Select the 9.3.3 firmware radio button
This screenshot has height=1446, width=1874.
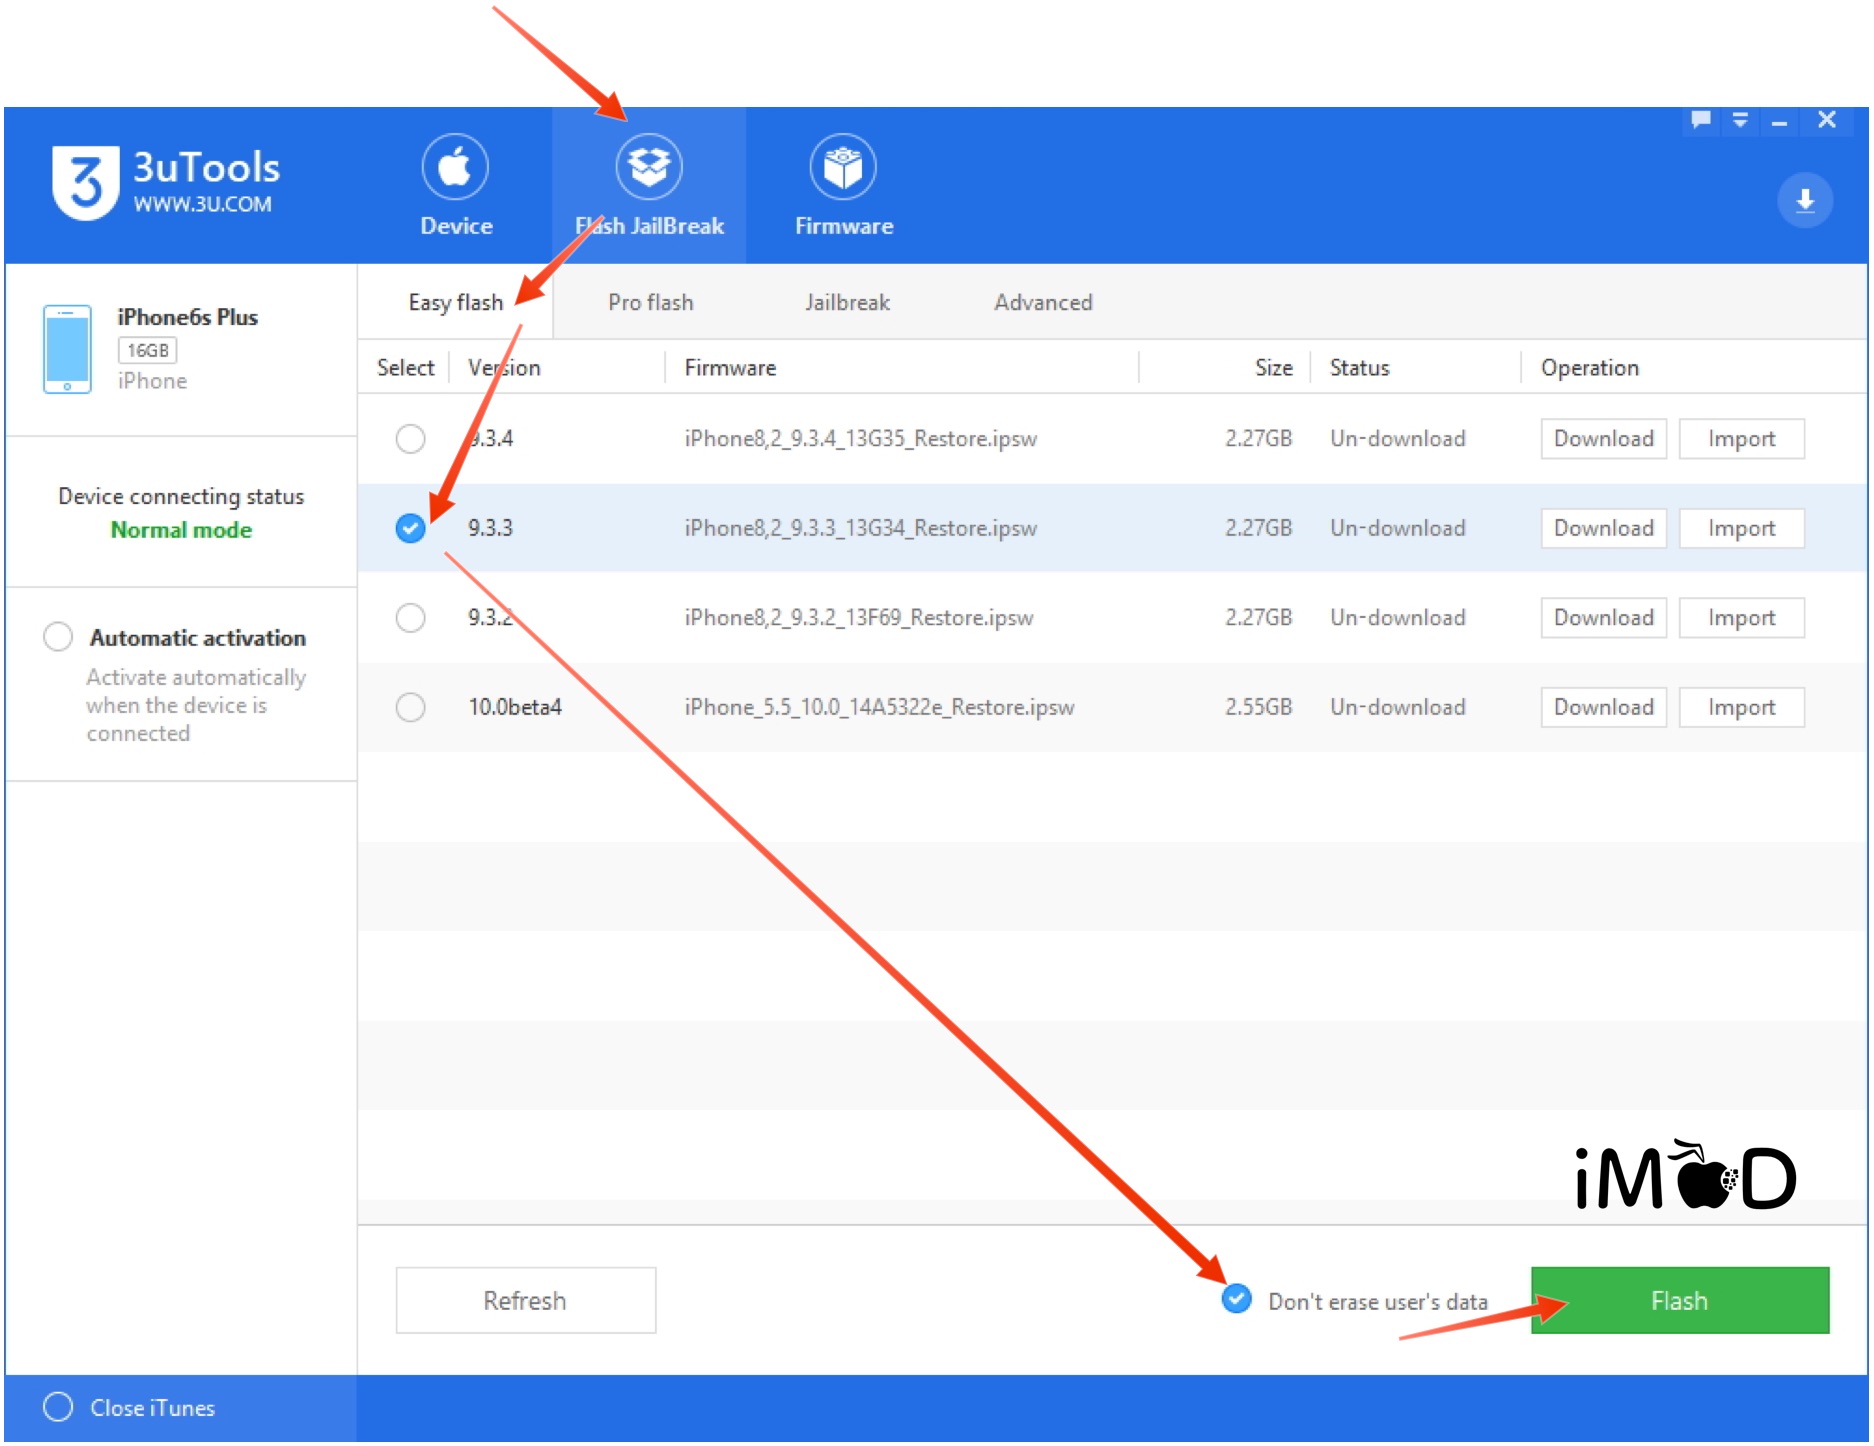point(410,528)
